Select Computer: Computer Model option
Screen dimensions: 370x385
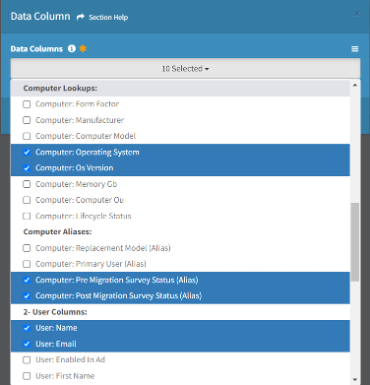180,136
